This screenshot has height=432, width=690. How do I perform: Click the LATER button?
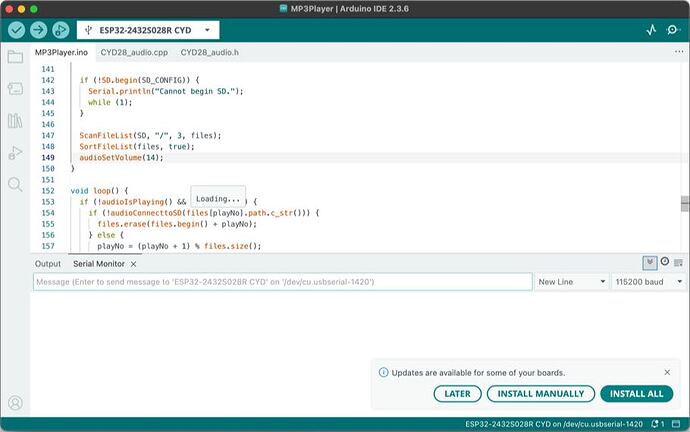point(457,394)
